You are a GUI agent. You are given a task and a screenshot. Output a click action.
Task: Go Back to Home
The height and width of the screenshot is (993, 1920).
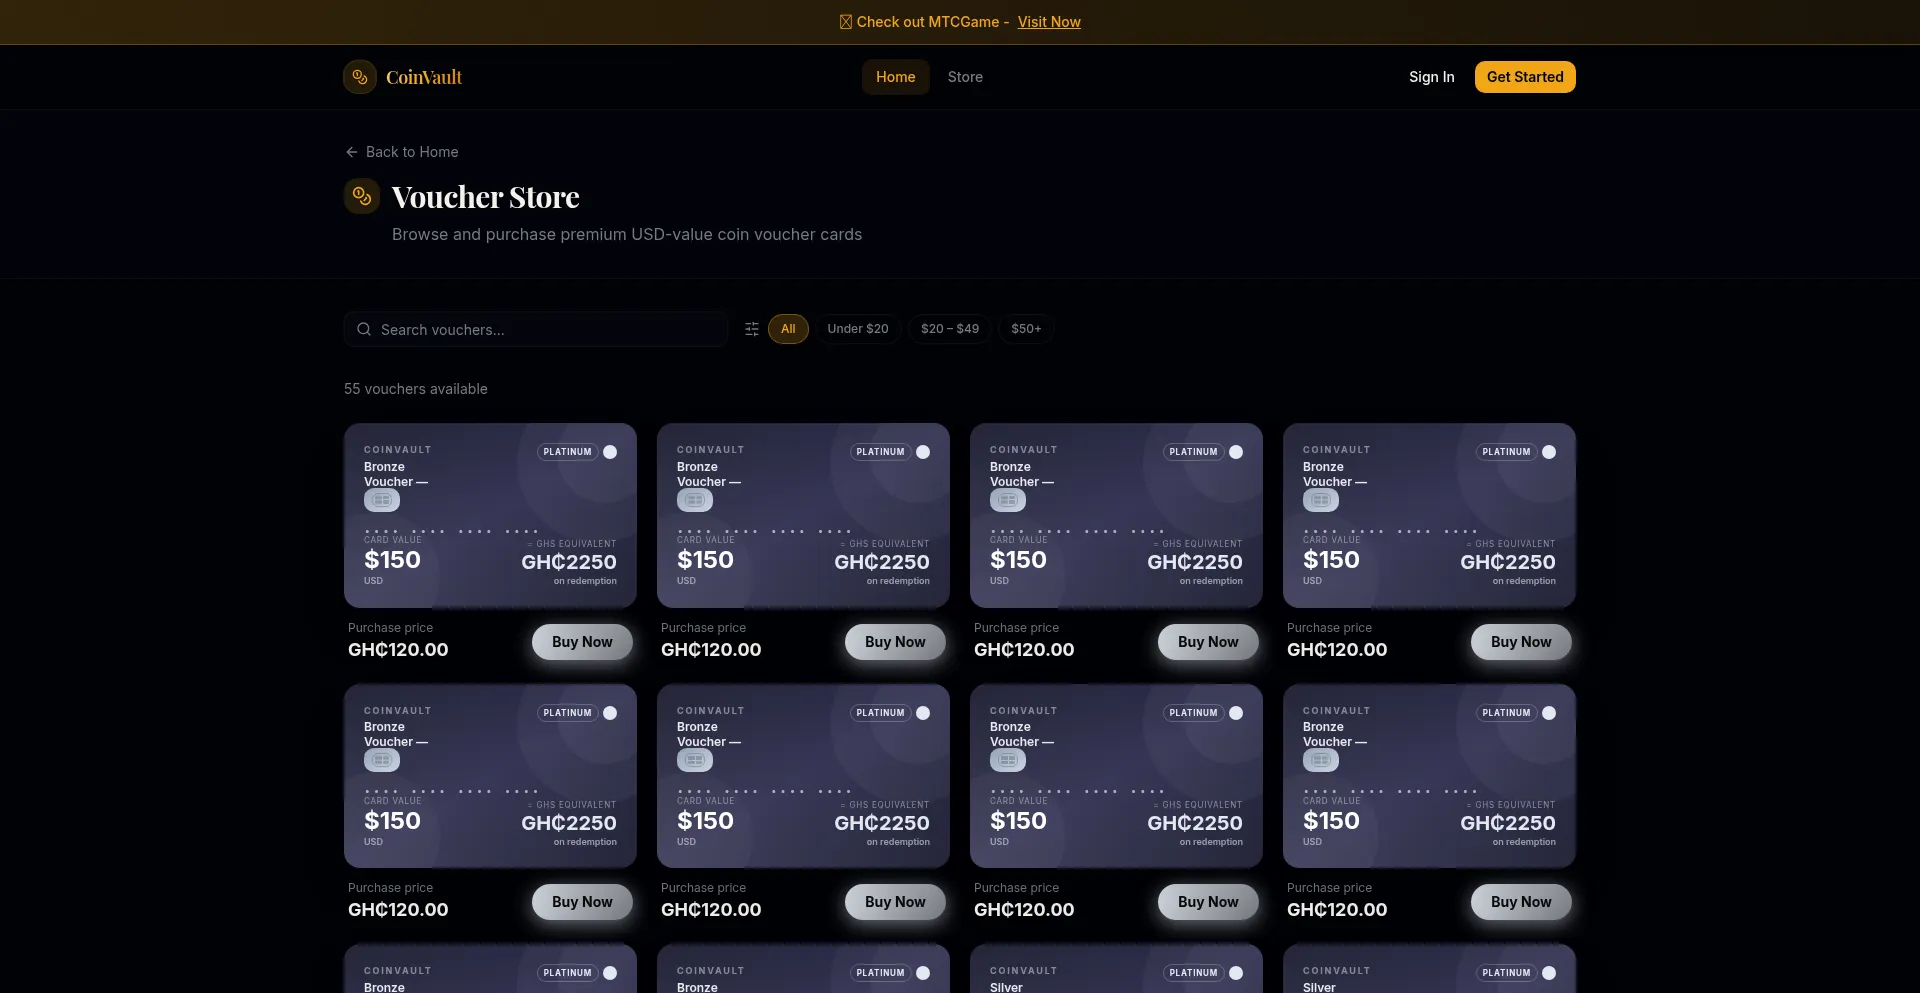[x=402, y=152]
